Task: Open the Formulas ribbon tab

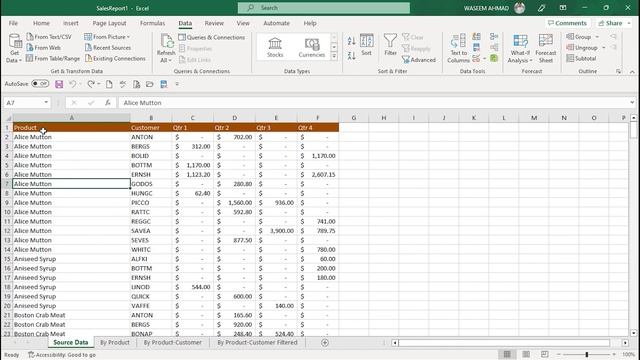Action: coord(152,23)
